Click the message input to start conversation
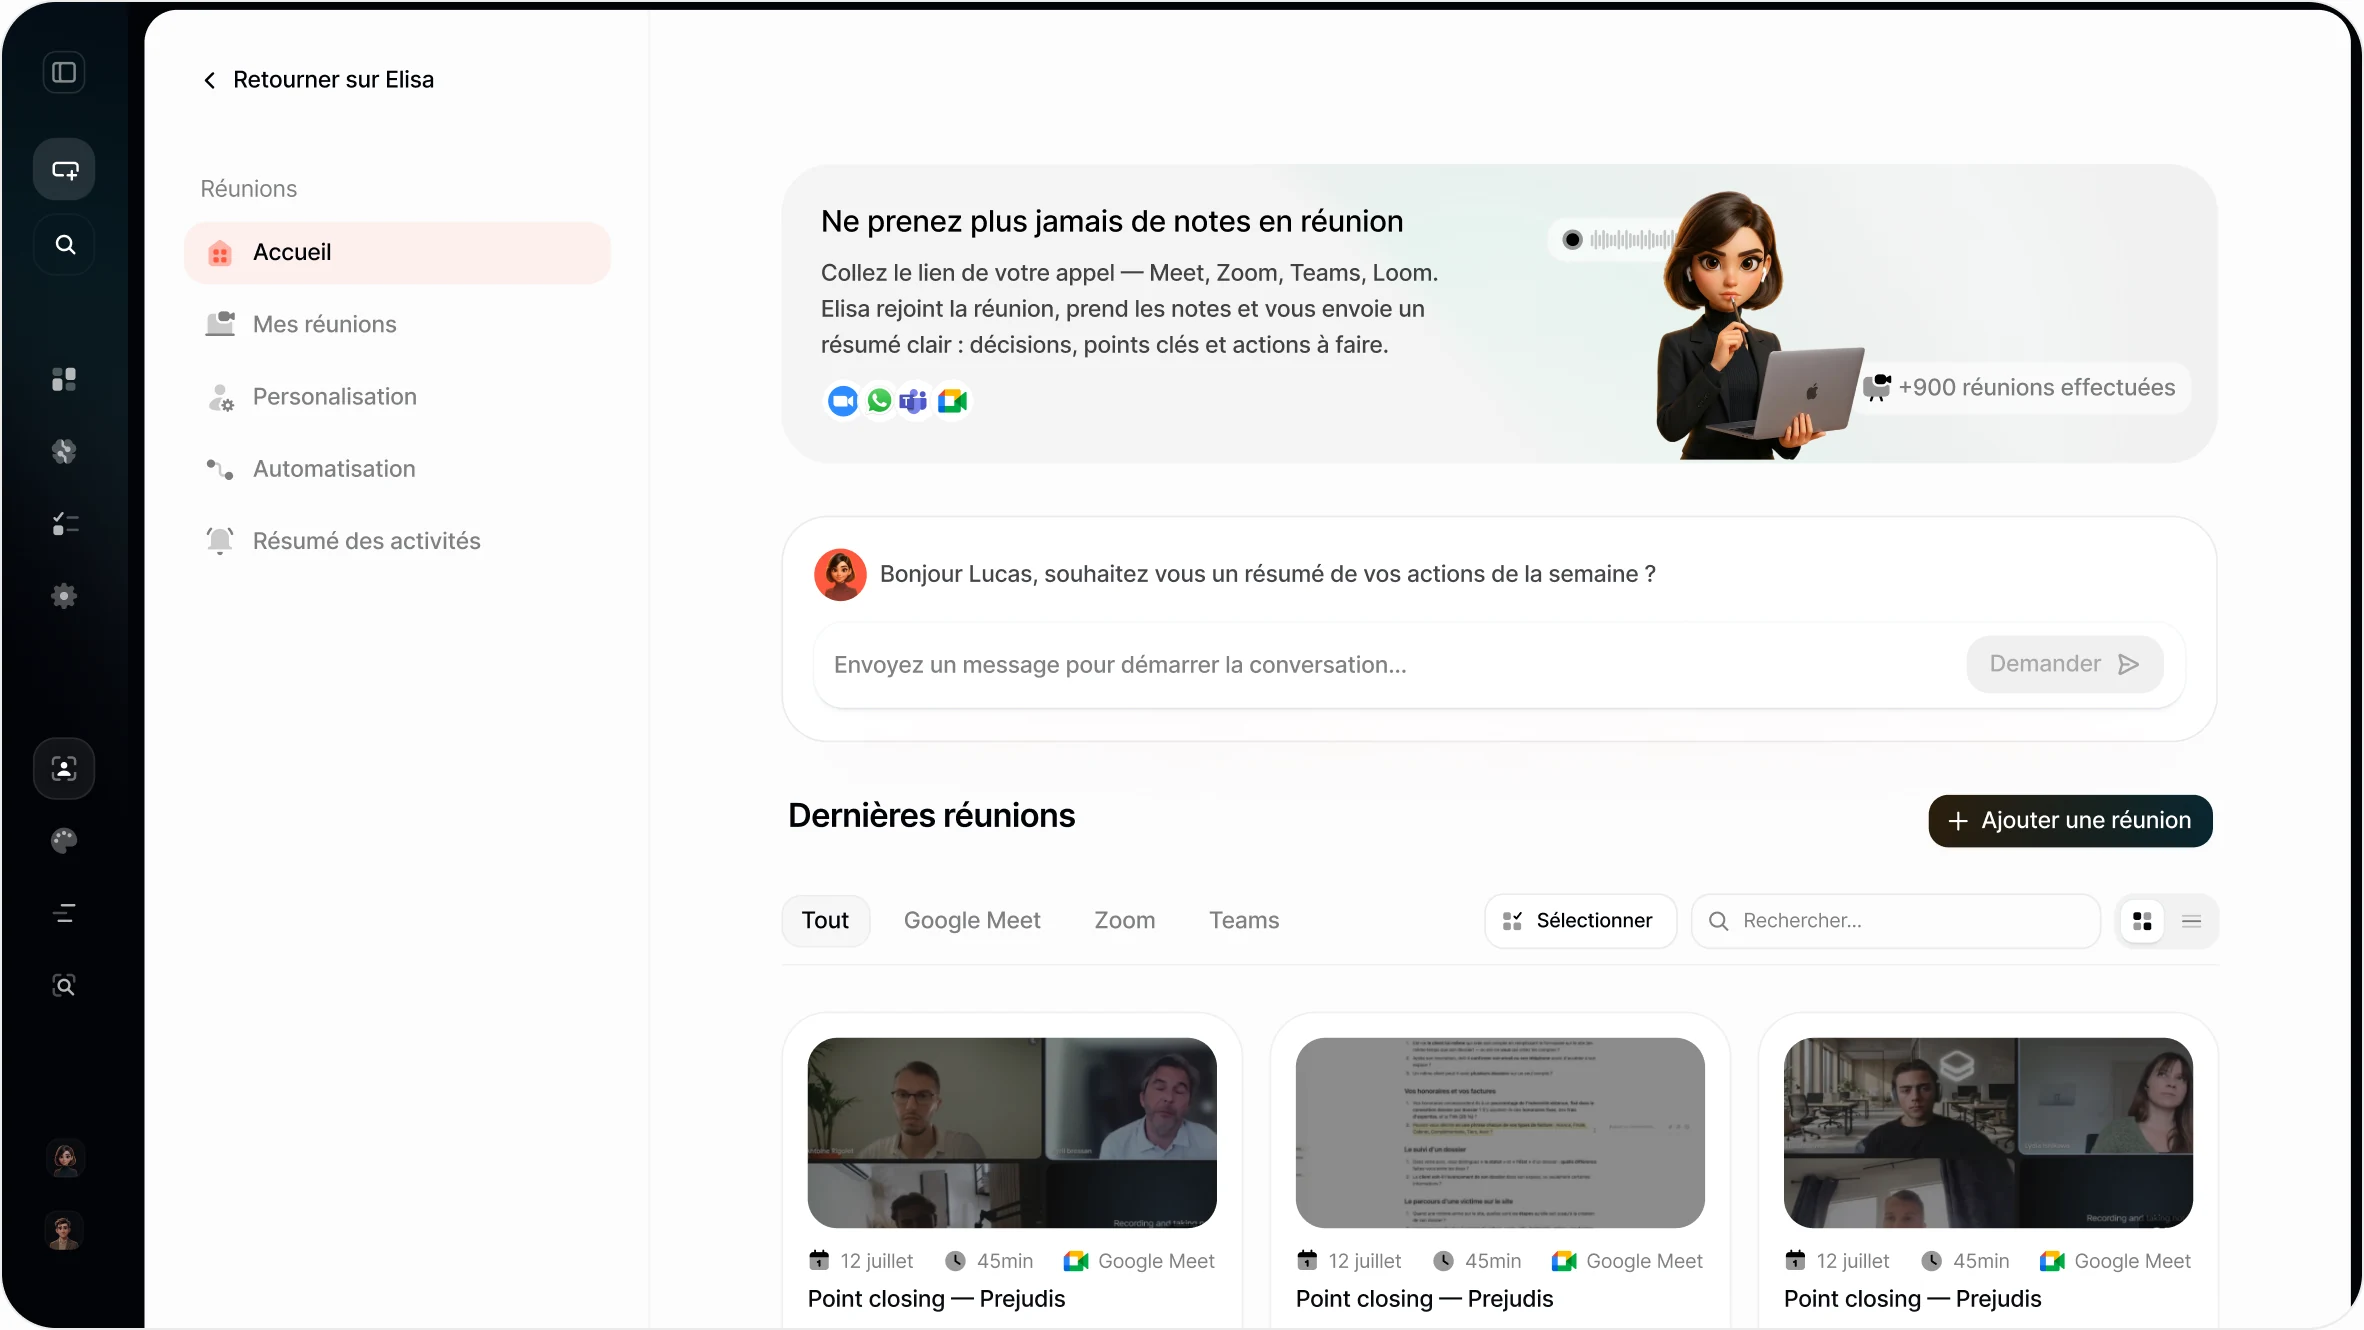Screen dimensions: 2364x1330 (x=1390, y=665)
